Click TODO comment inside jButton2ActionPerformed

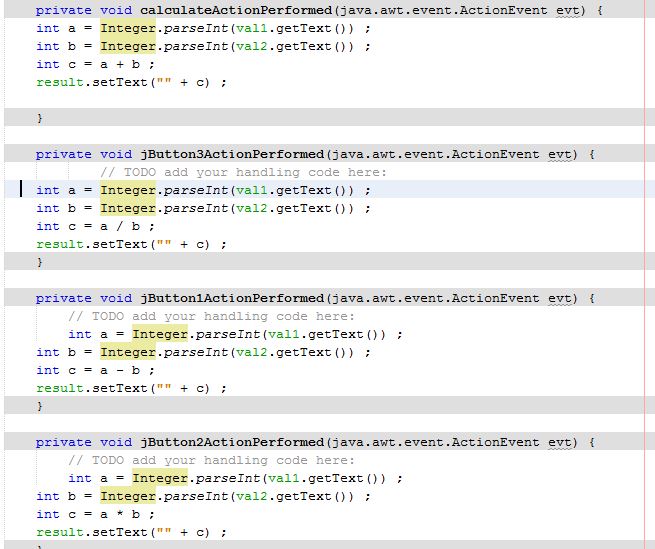coord(211,460)
